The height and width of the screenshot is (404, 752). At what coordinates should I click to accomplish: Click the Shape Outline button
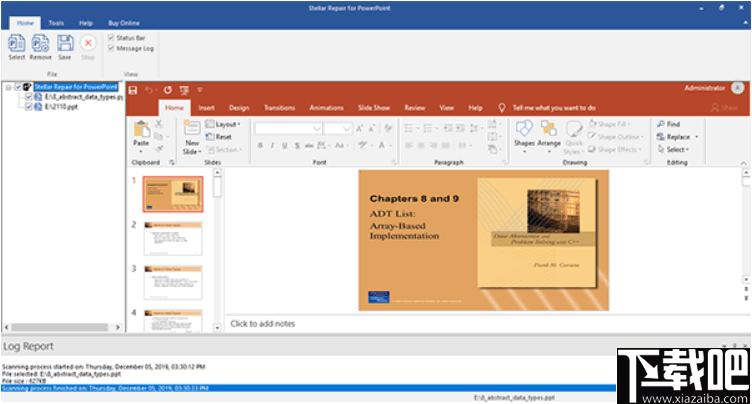coord(615,137)
